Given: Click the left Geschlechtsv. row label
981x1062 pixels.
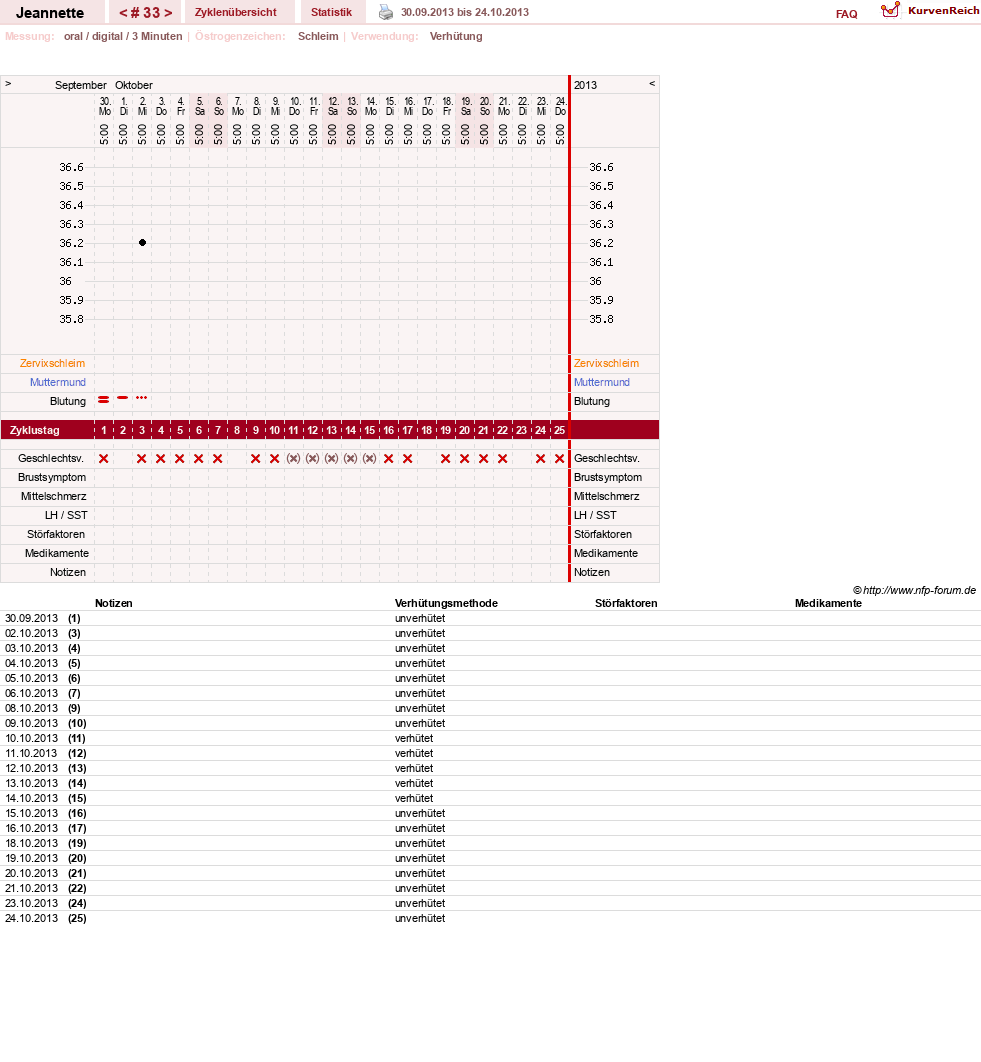Looking at the screenshot, I should 51,459.
